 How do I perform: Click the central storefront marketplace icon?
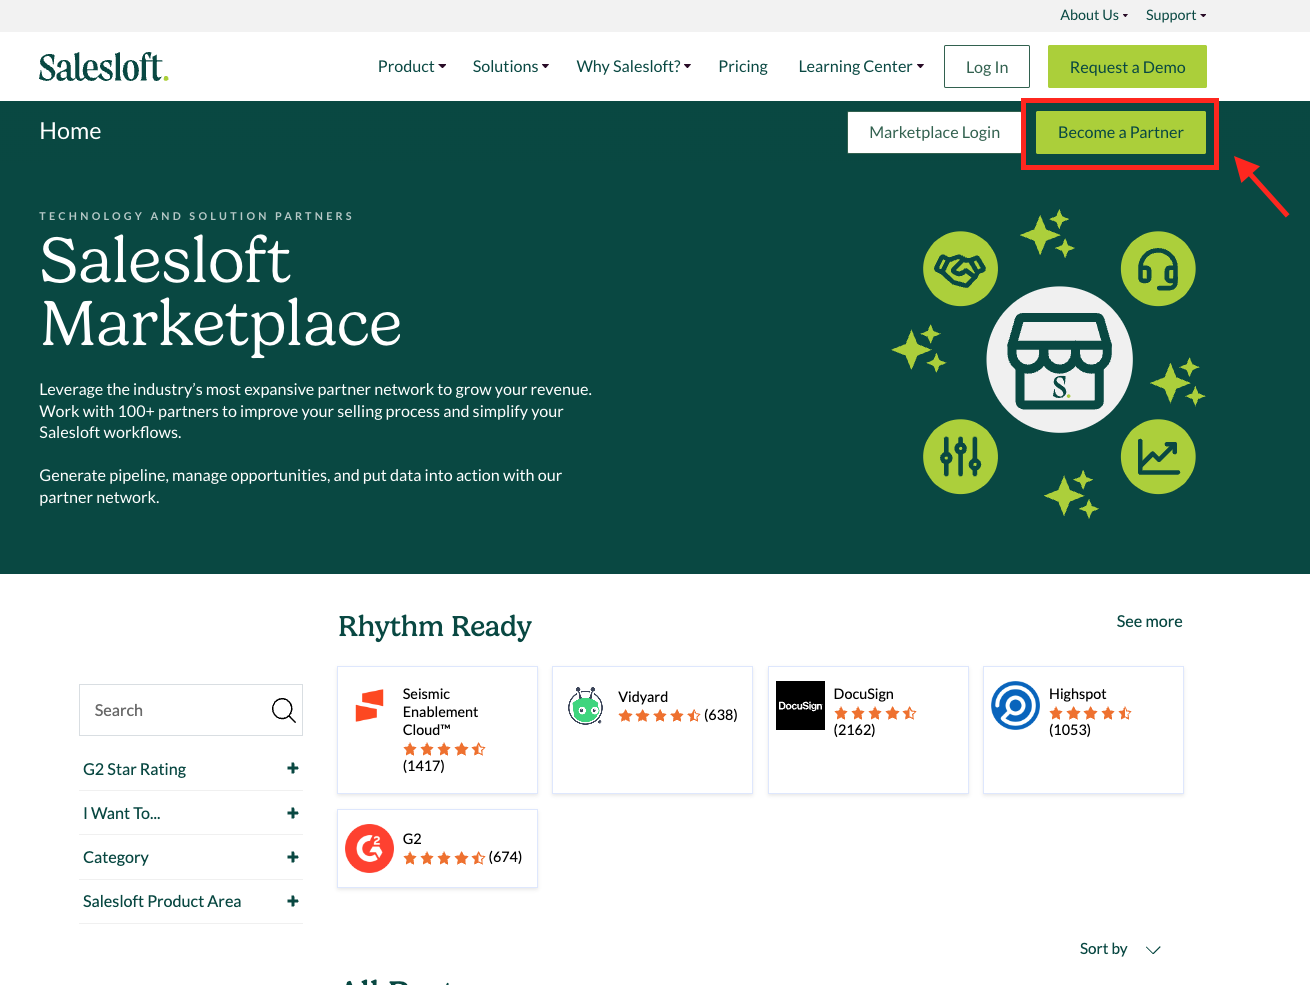(x=1060, y=360)
